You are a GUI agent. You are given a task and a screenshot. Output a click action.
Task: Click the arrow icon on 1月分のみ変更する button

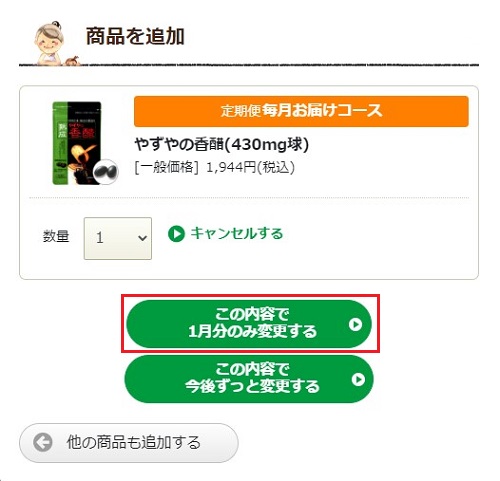(x=355, y=324)
